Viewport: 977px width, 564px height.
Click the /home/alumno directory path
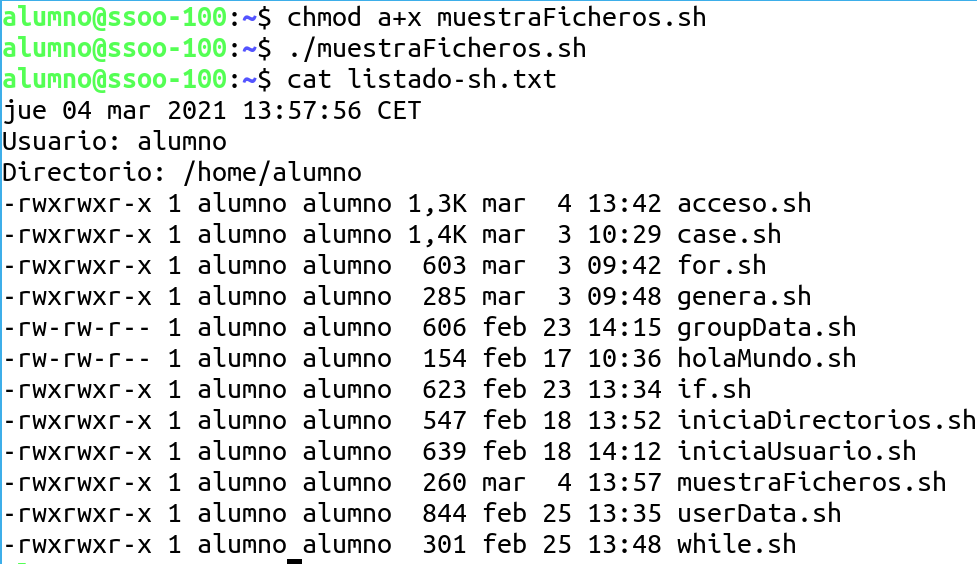(x=272, y=173)
